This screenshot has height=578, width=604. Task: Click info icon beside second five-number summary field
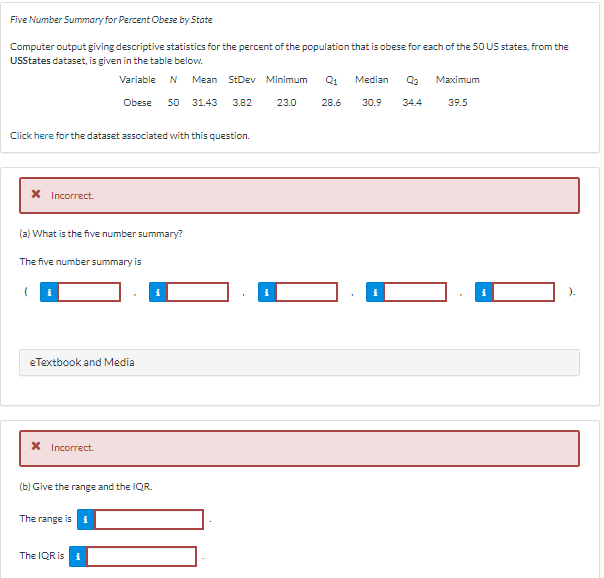point(158,292)
